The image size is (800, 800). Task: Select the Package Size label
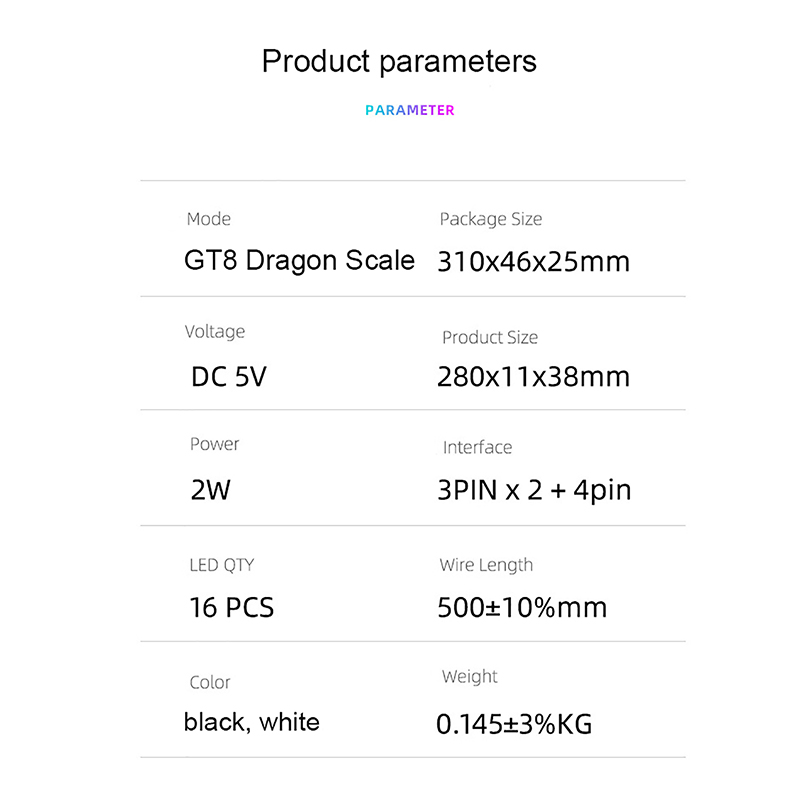tap(490, 219)
